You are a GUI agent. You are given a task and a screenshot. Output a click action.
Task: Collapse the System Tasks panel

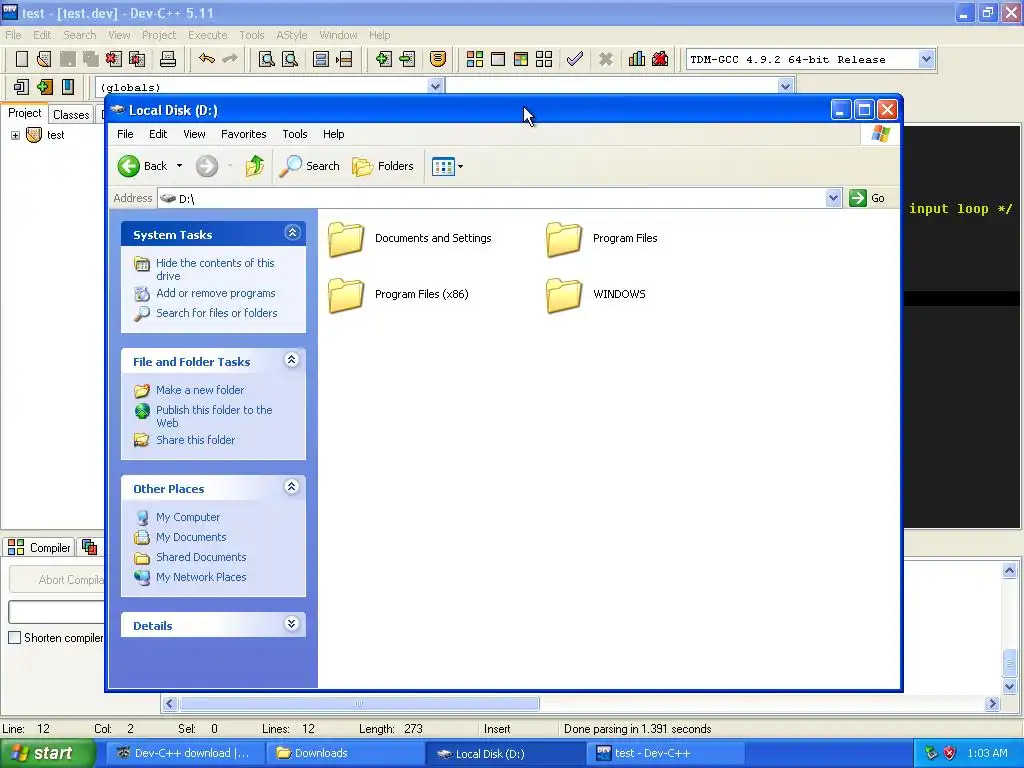[x=292, y=232]
